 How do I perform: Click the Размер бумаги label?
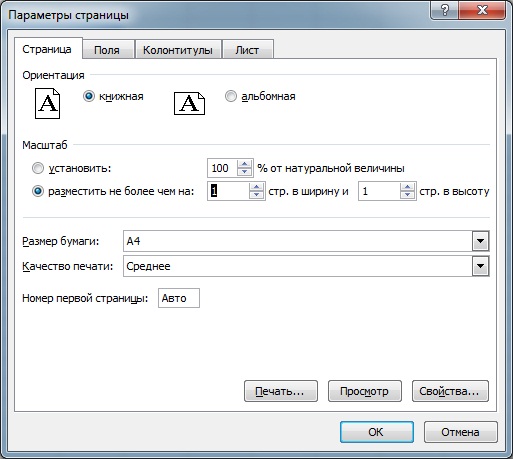(61, 241)
